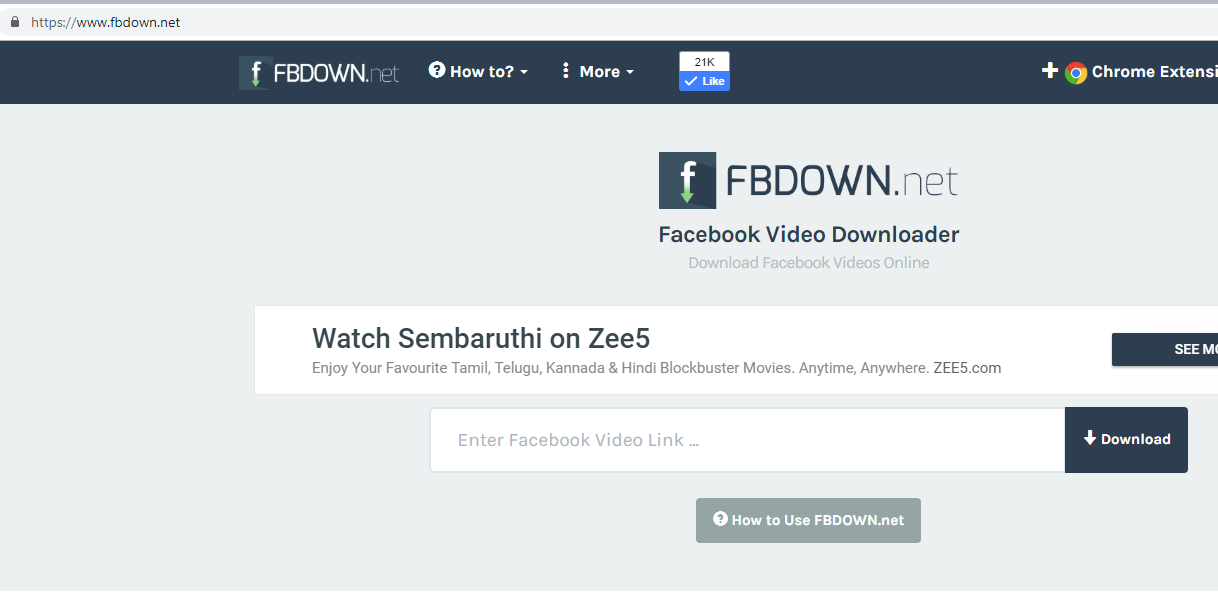Click the large FBDOWN logo icon above heading
Image resolution: width=1218 pixels, height=605 pixels.
[687, 180]
